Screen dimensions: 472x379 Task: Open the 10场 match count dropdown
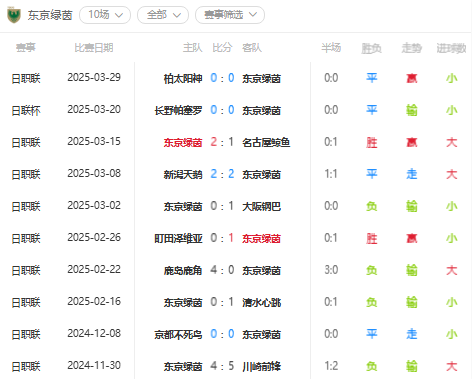(x=105, y=15)
